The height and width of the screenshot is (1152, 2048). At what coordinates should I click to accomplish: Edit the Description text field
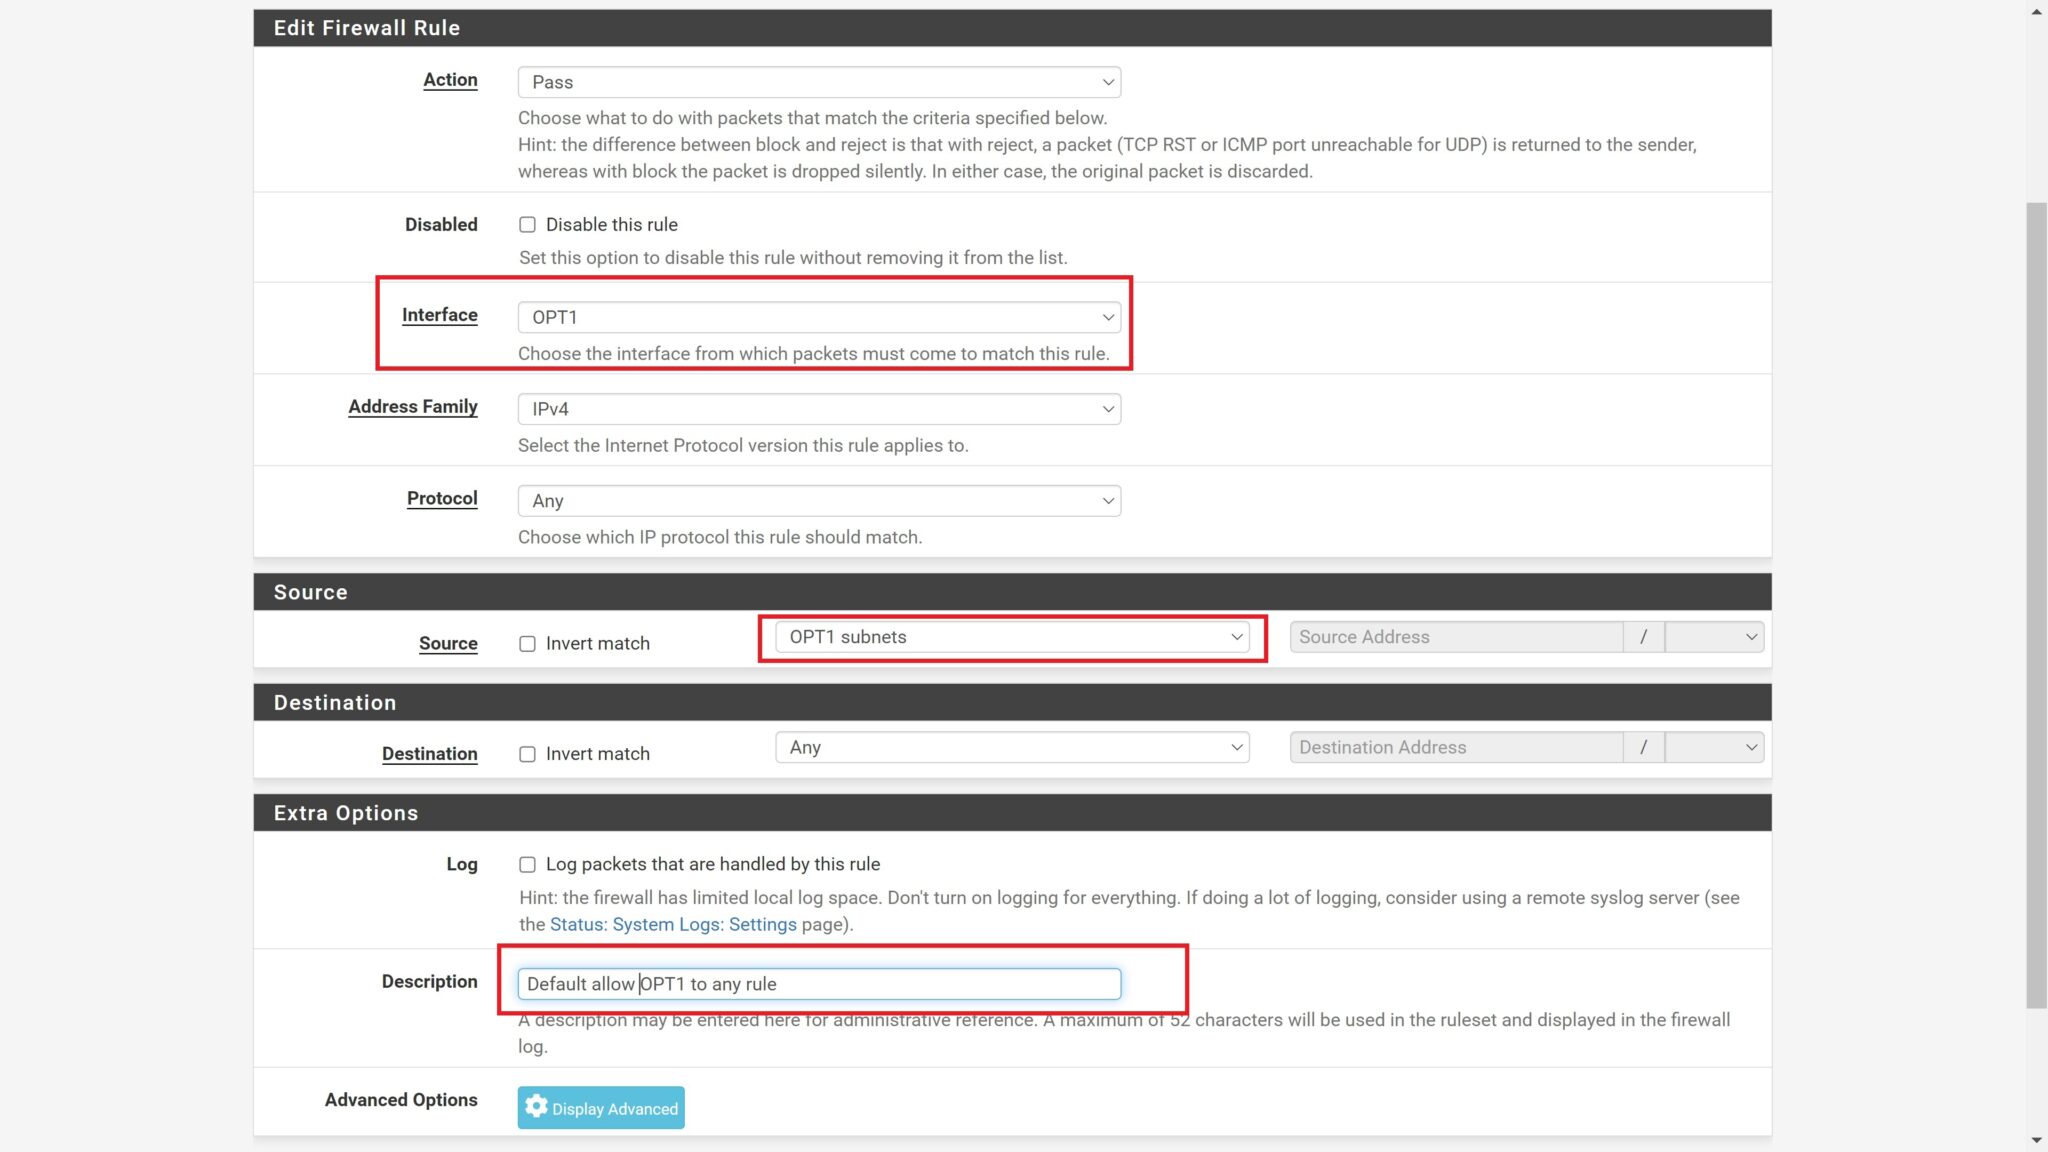[818, 983]
